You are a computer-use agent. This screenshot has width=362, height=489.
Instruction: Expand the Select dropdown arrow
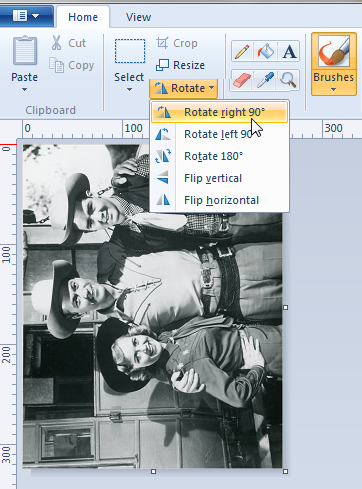pyautogui.click(x=129, y=89)
